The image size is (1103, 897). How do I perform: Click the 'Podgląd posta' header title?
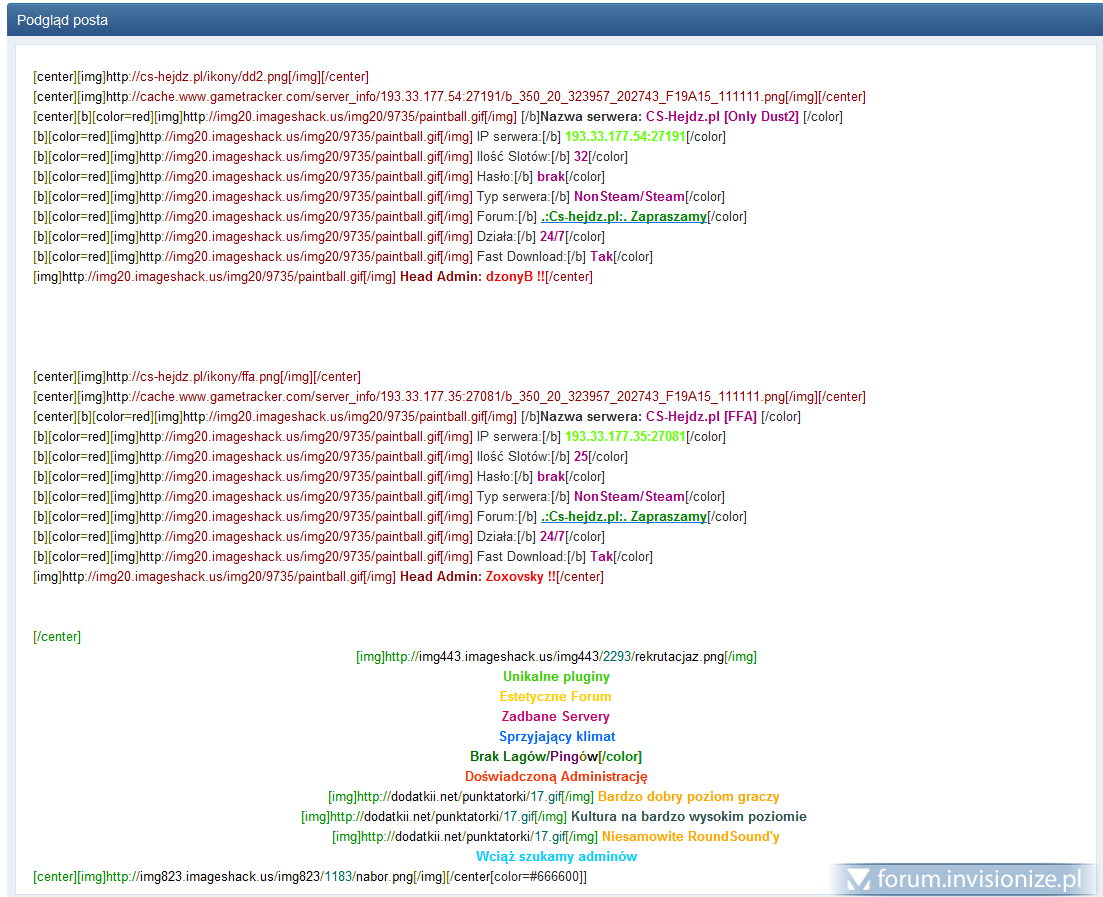(x=63, y=20)
